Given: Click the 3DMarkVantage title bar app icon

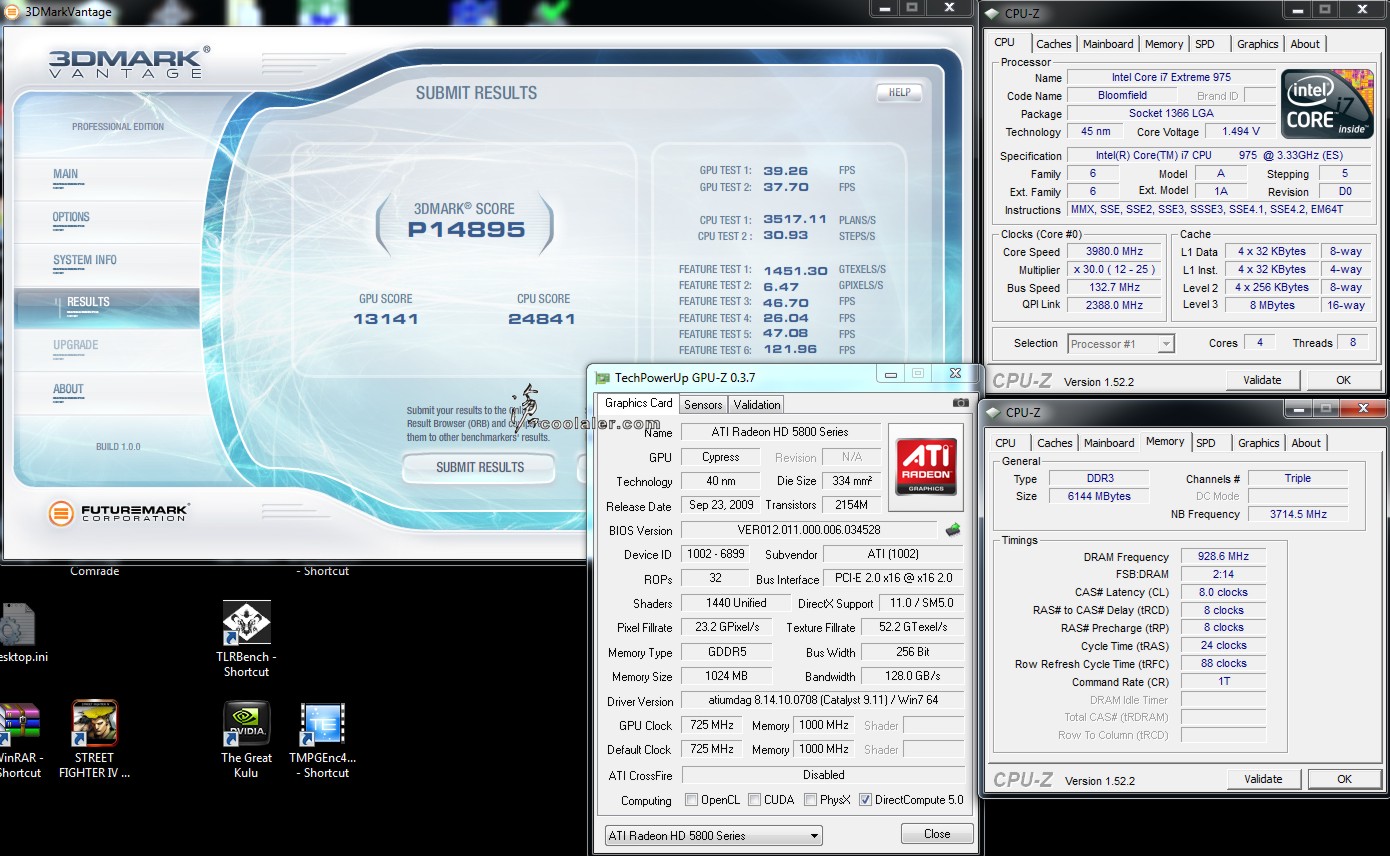Looking at the screenshot, I should 11,12.
